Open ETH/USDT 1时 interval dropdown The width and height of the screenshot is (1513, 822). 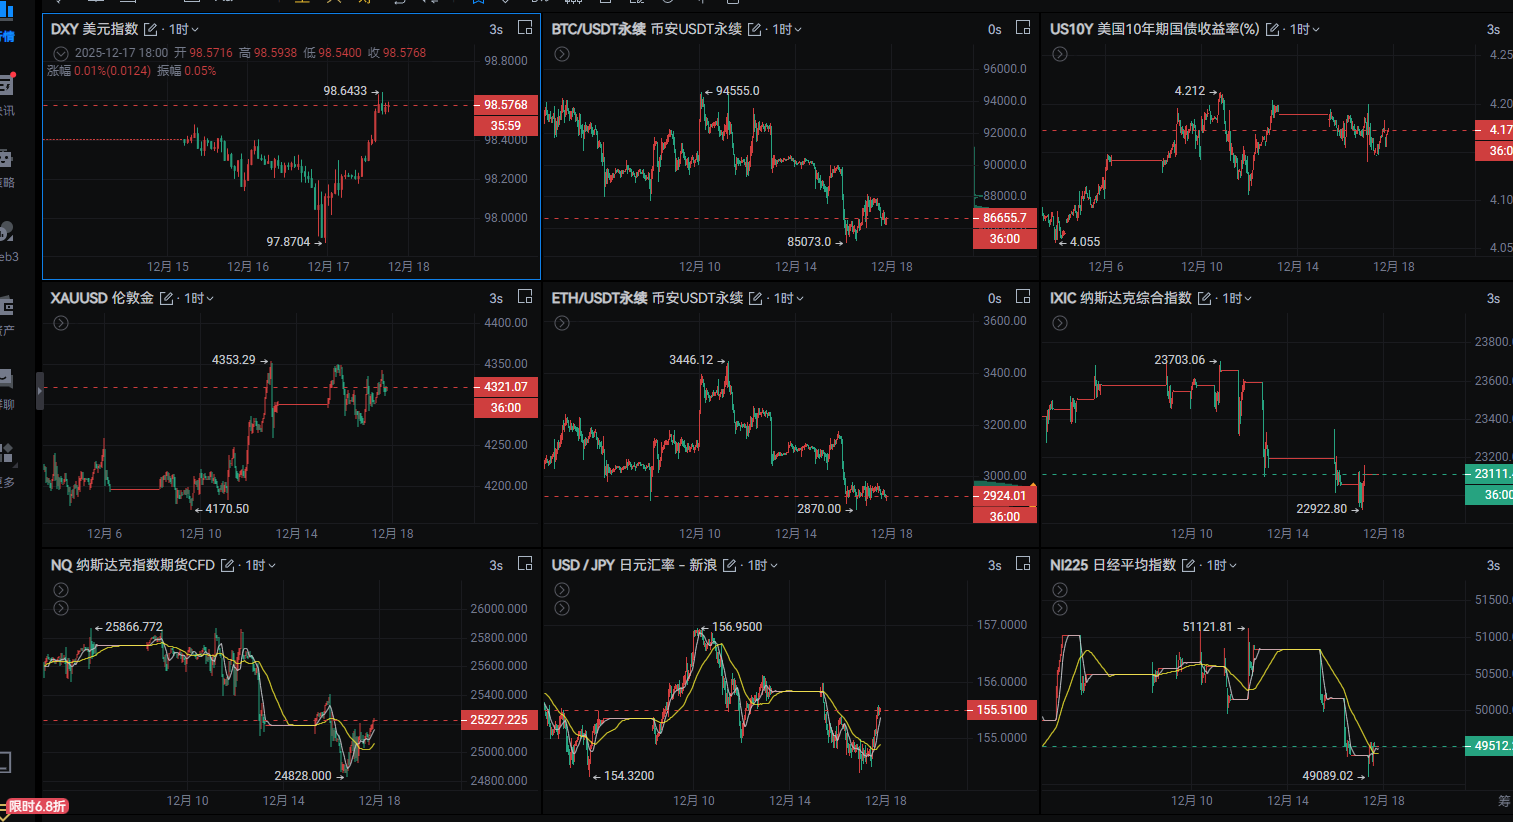788,299
